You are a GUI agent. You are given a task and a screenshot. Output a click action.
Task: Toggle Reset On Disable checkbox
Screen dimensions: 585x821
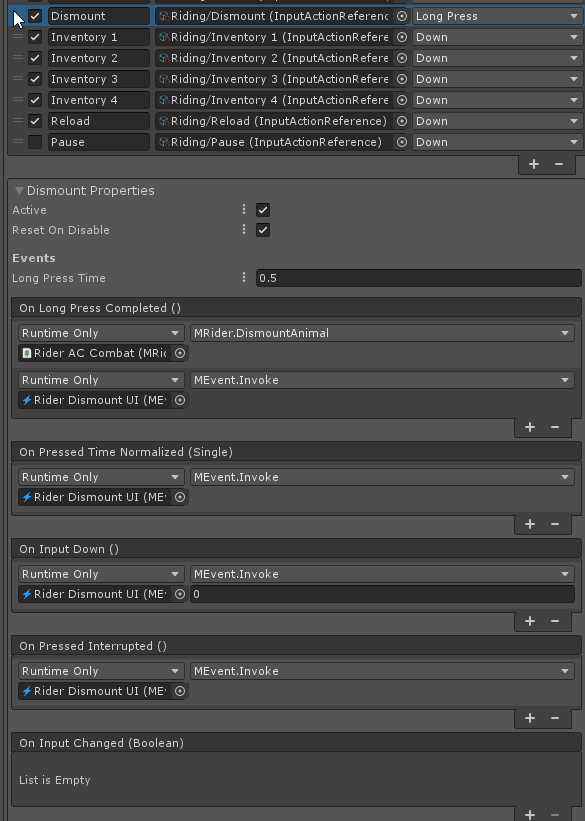coord(263,230)
